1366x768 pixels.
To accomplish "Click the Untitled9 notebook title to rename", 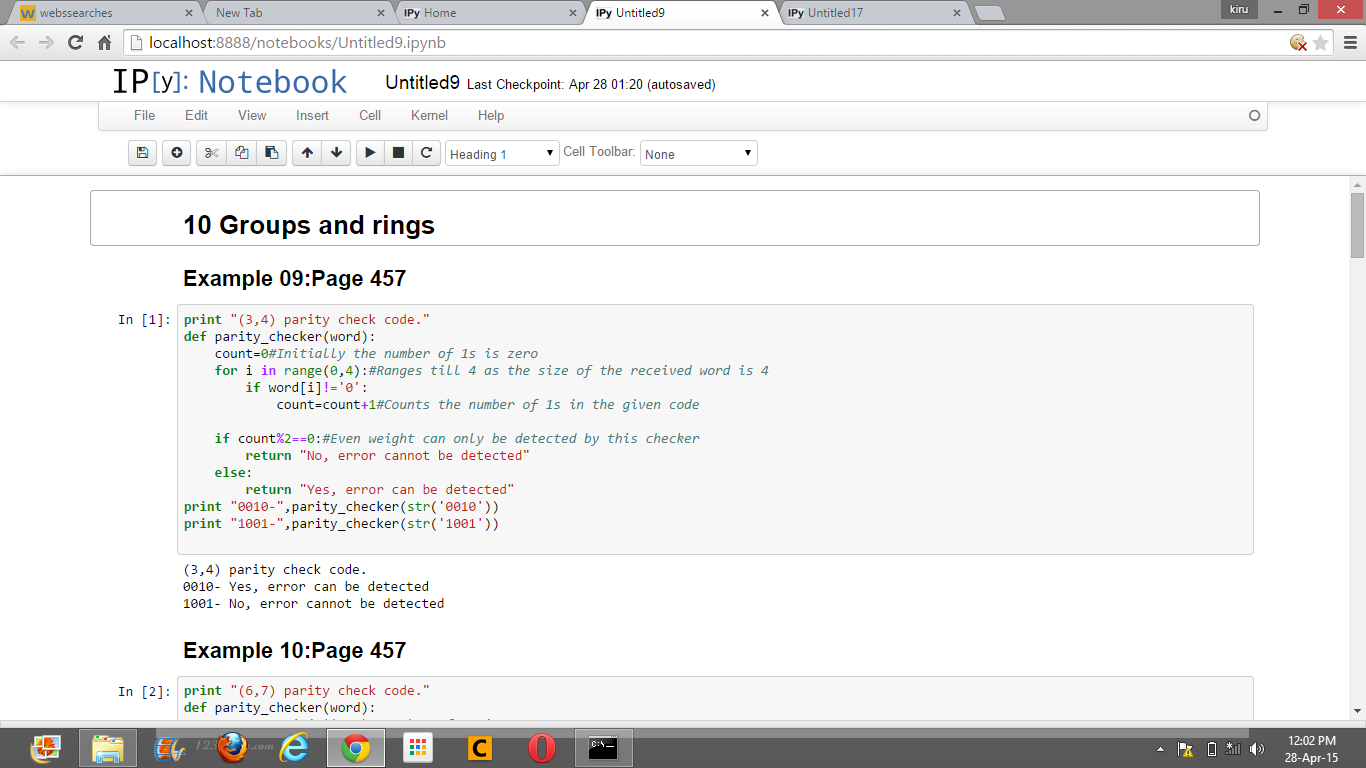I will (422, 83).
